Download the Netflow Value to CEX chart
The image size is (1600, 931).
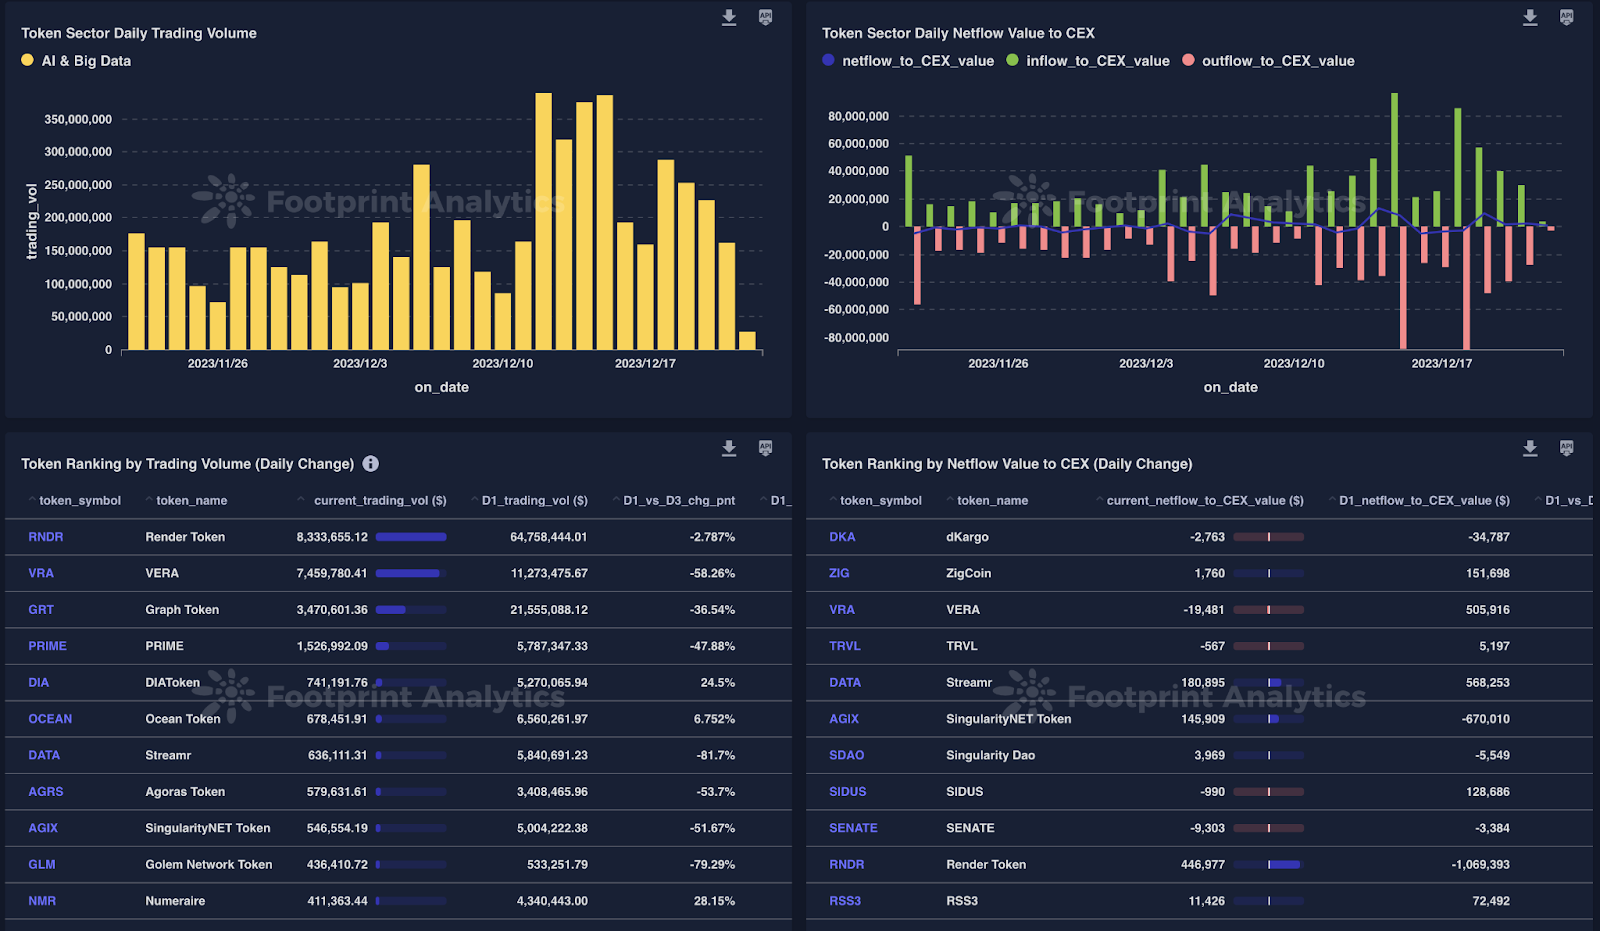tap(1529, 17)
